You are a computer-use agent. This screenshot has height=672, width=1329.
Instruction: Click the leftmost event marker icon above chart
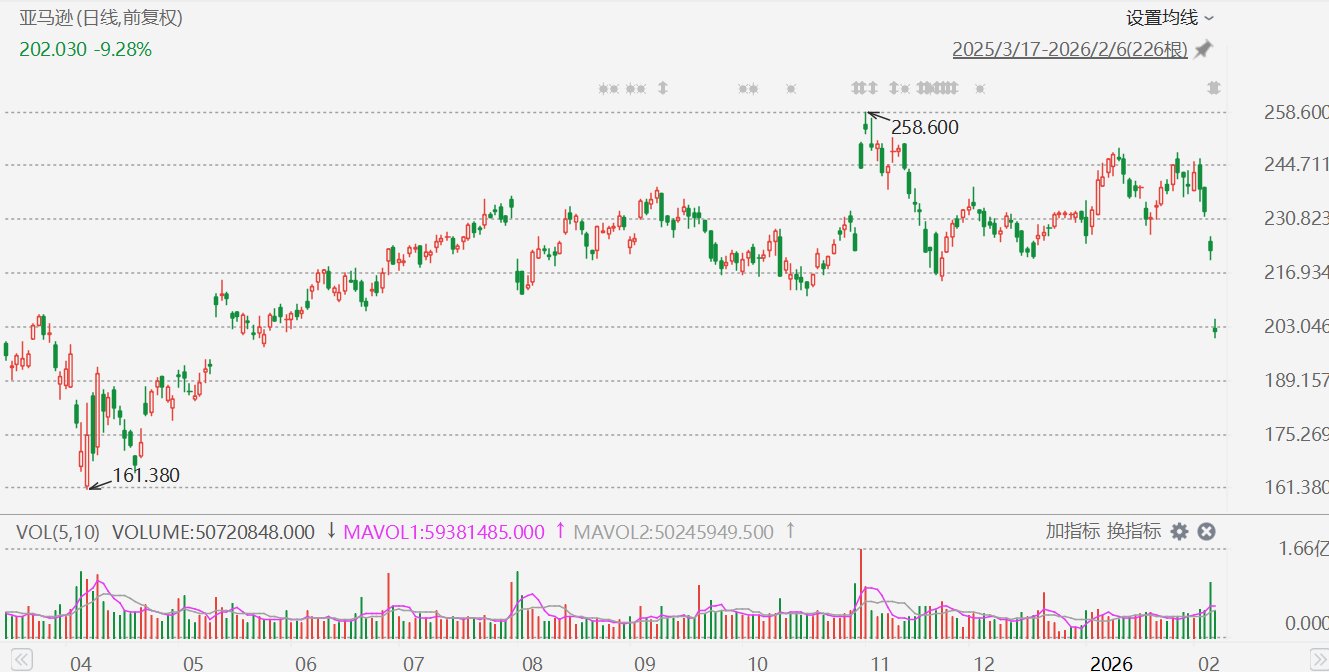603,88
